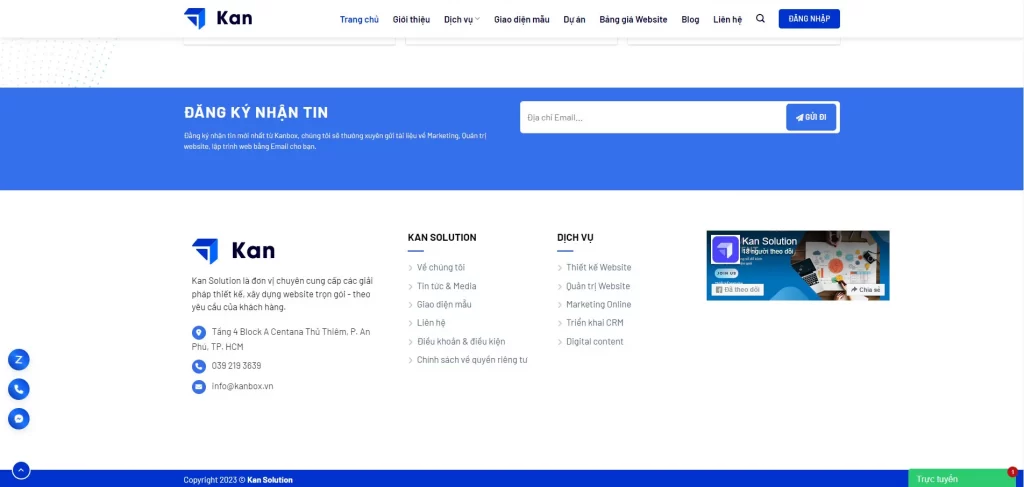Open Giao diện mẫu footer link
This screenshot has height=487, width=1024.
point(444,304)
